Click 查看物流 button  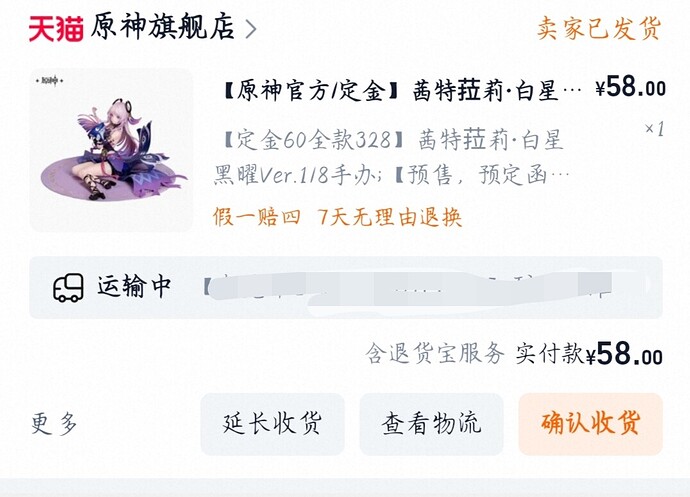(431, 424)
